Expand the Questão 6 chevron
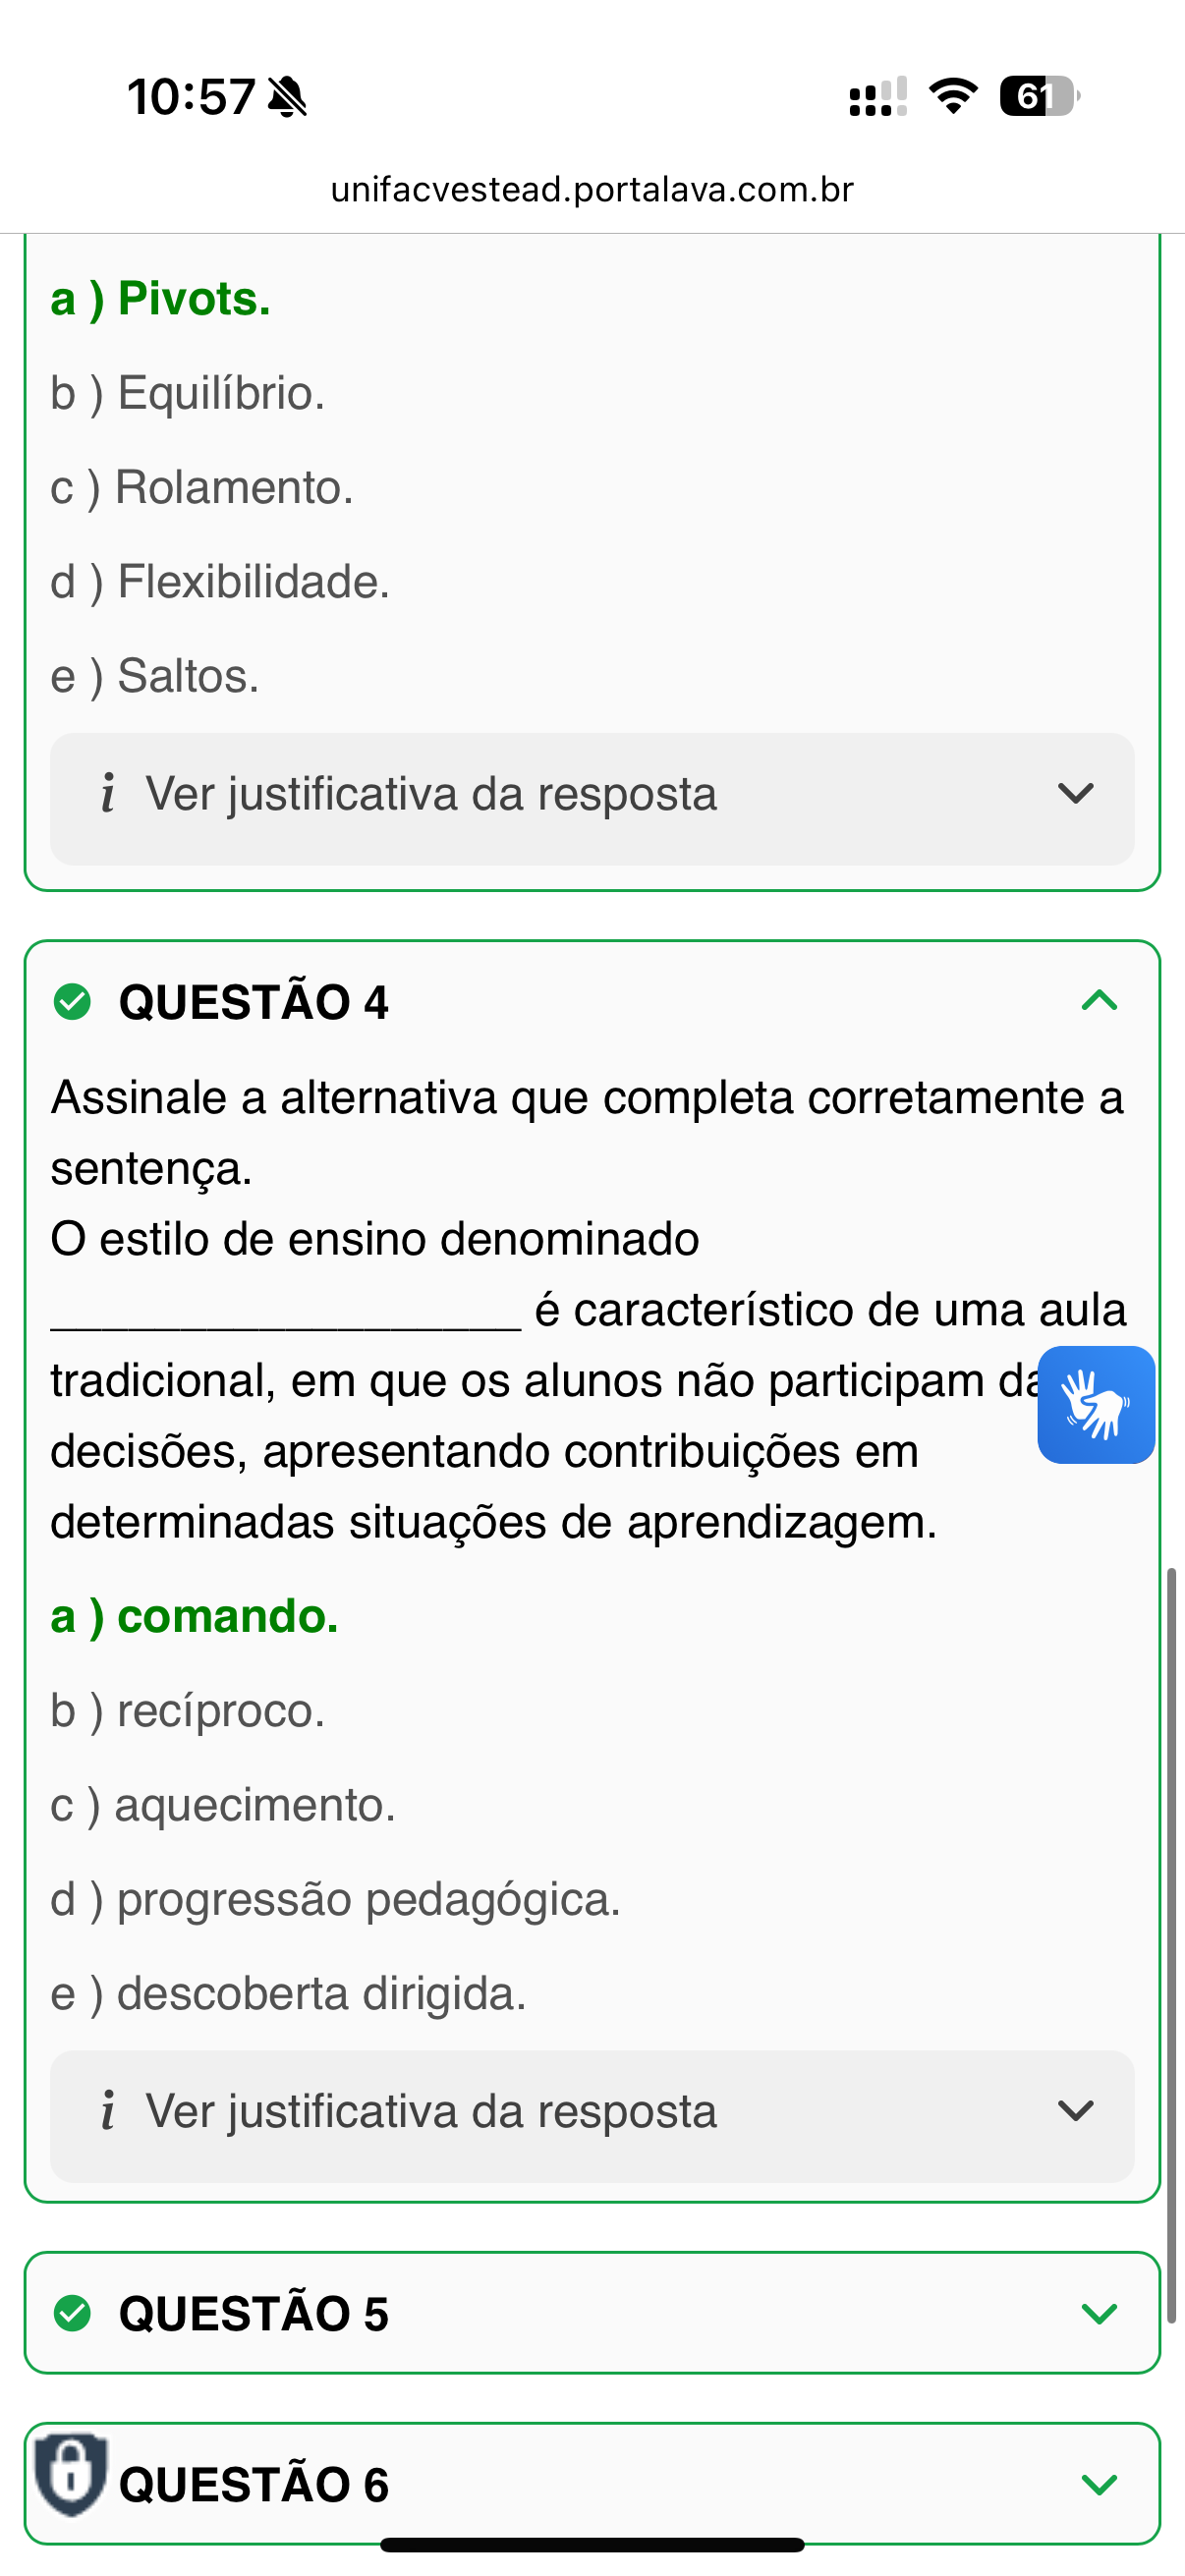This screenshot has height=2576, width=1185. pyautogui.click(x=1099, y=2484)
